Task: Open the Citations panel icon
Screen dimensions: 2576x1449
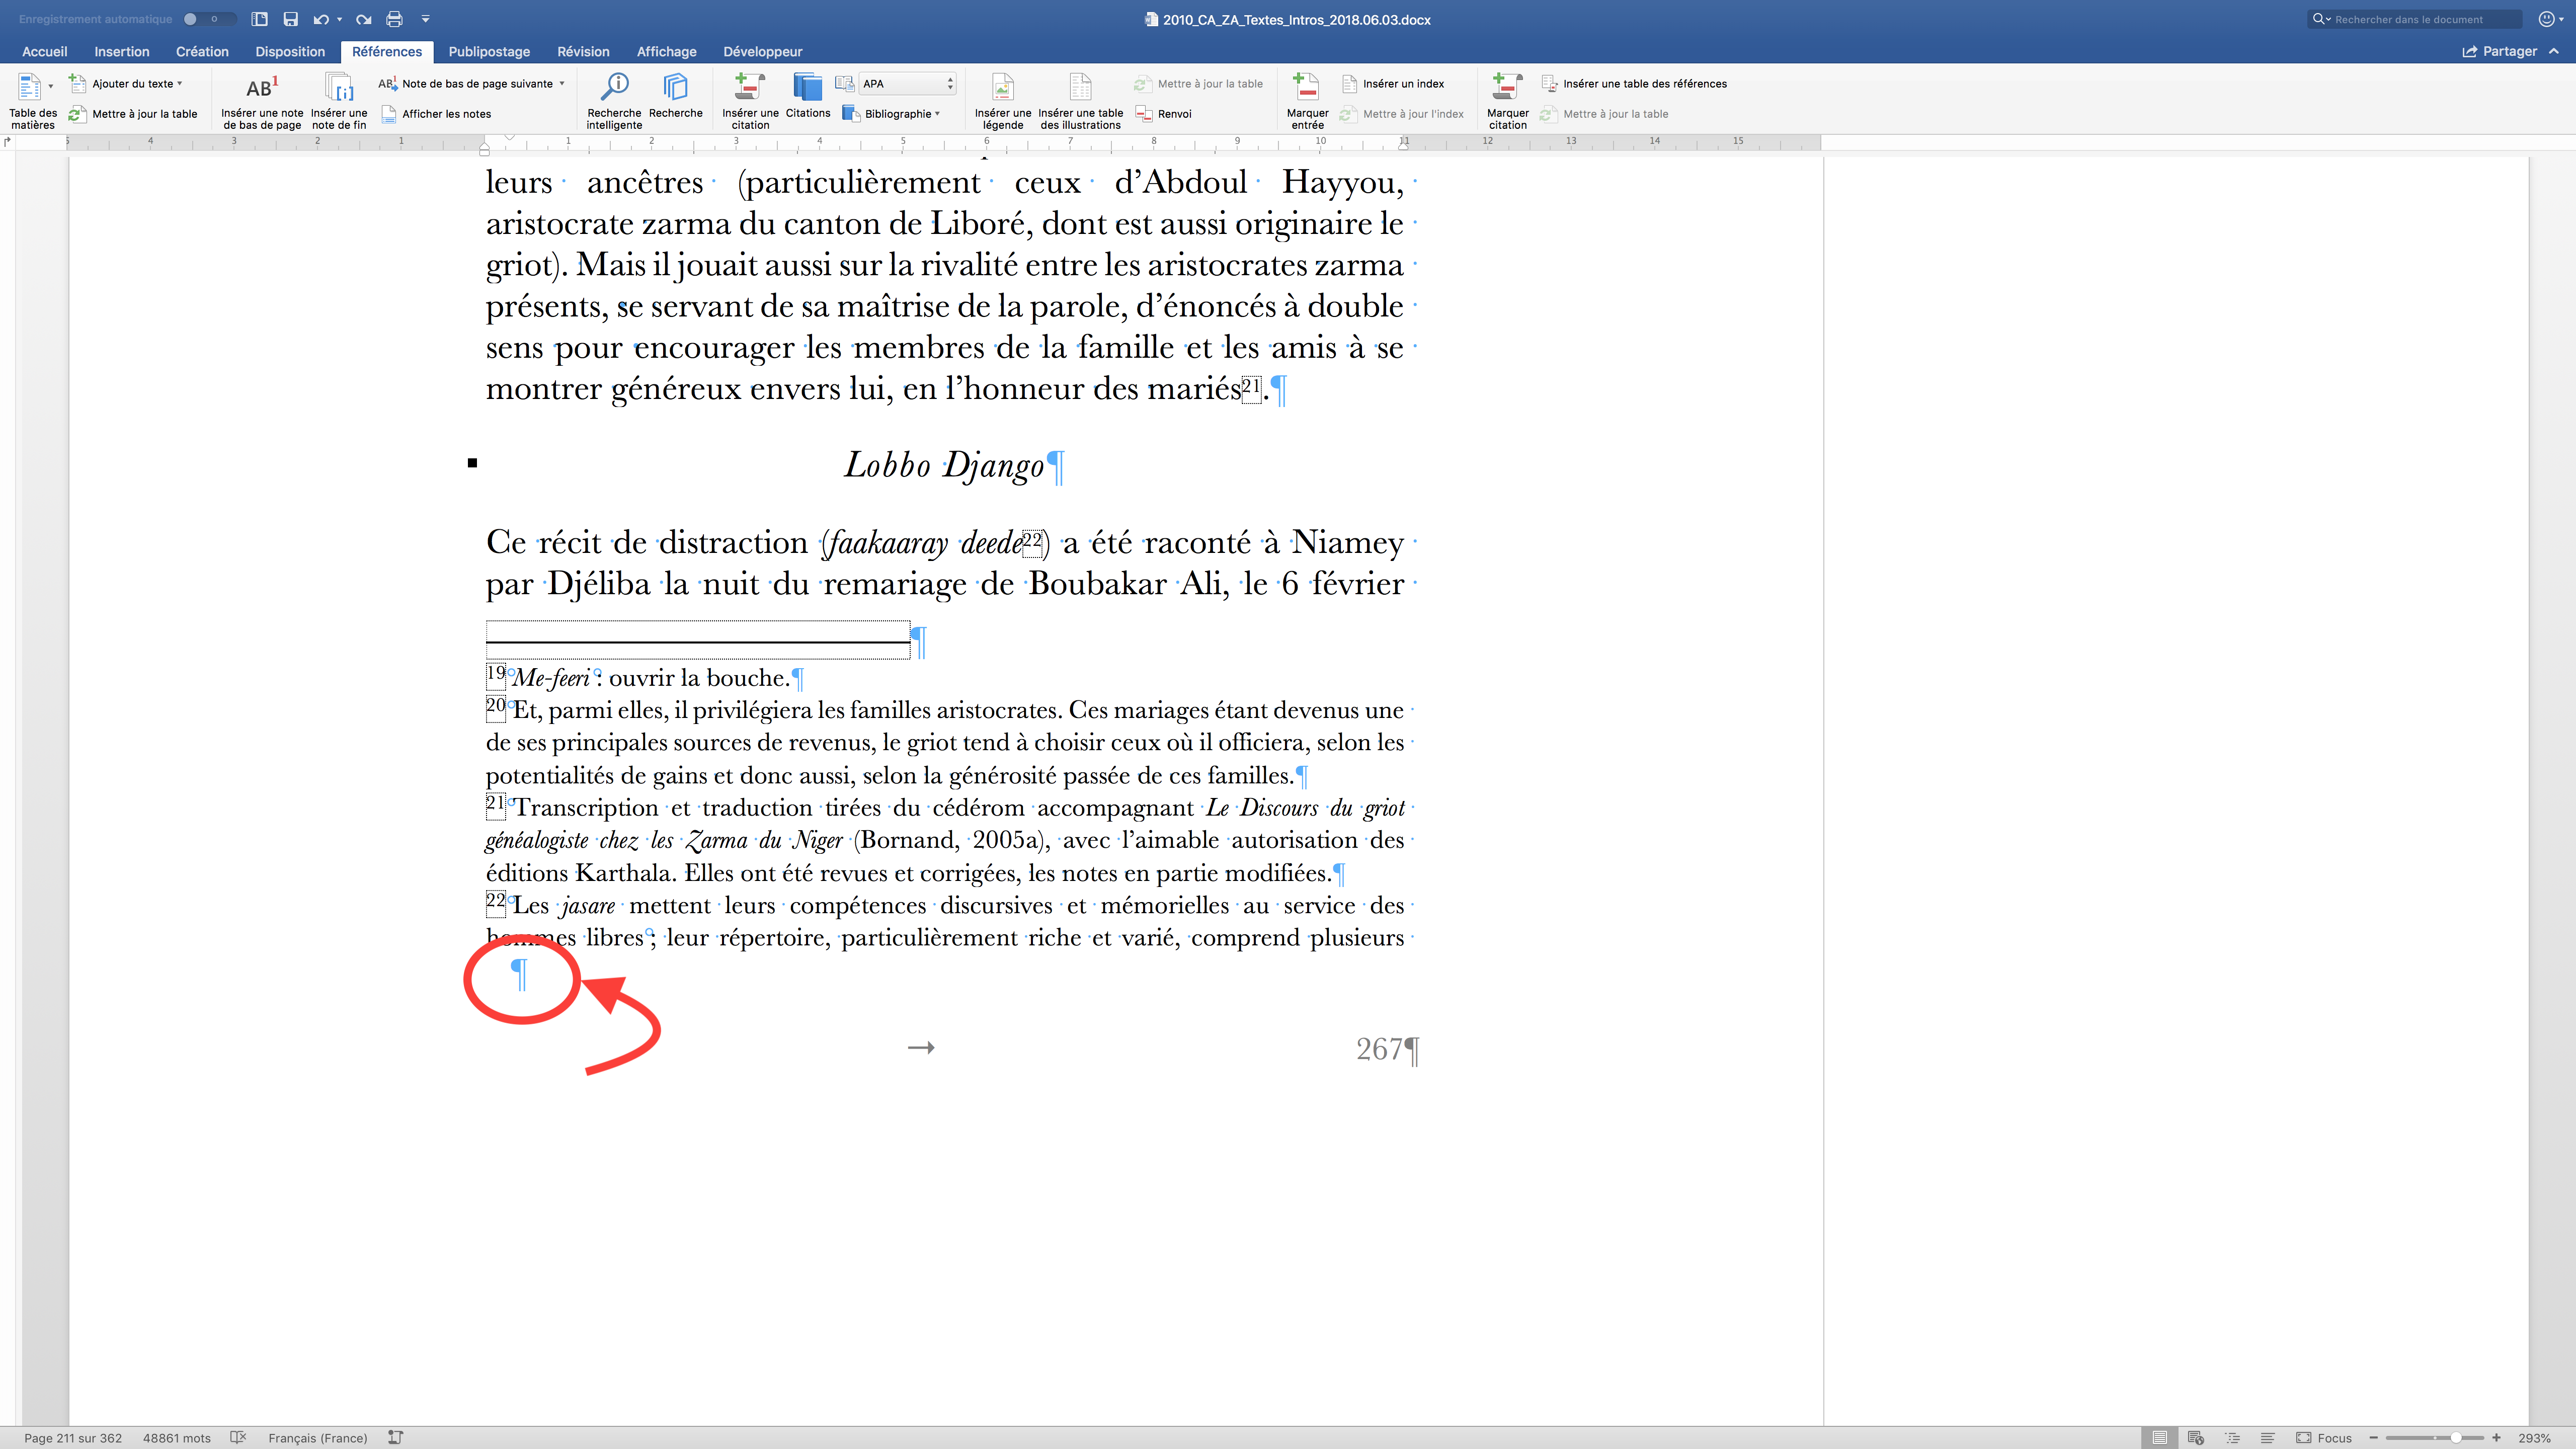Action: click(x=807, y=88)
